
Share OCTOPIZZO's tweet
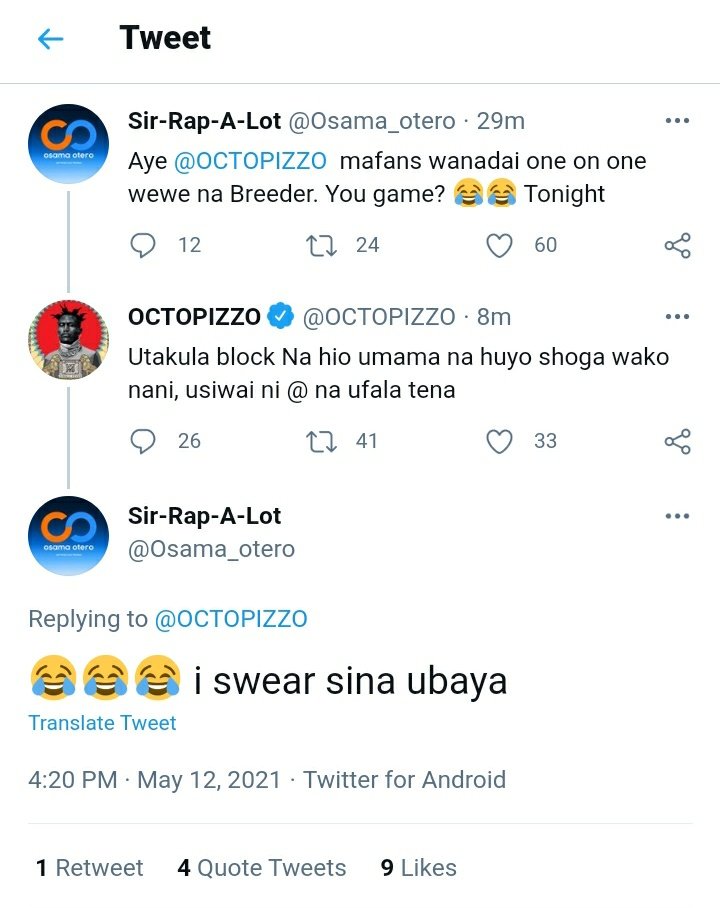(677, 441)
